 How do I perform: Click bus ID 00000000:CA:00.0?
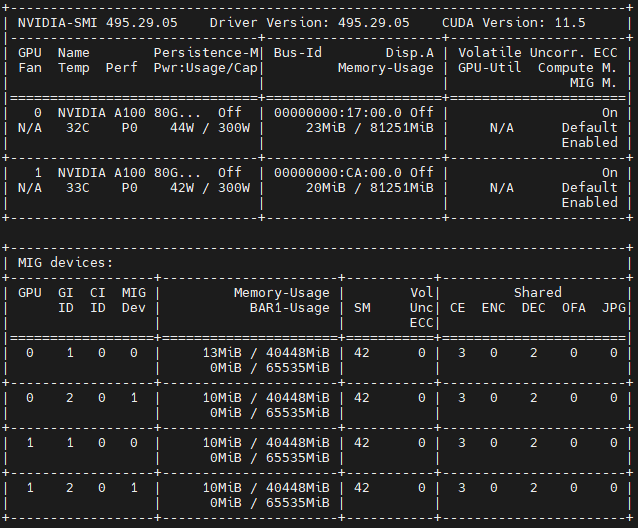click(338, 173)
